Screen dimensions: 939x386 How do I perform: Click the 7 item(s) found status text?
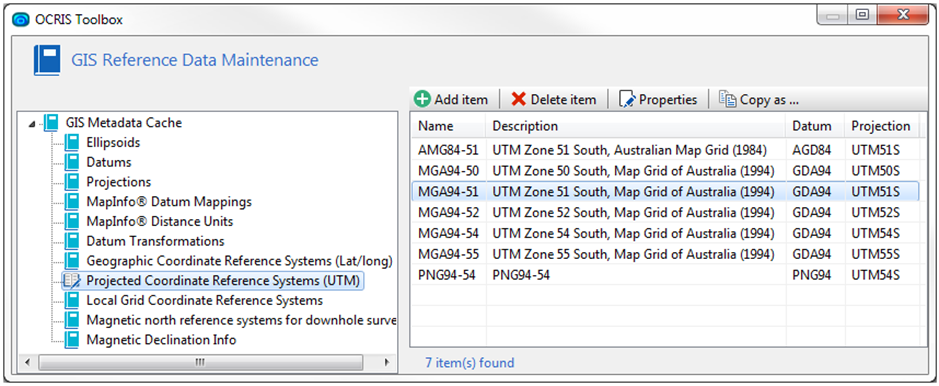[x=470, y=362]
